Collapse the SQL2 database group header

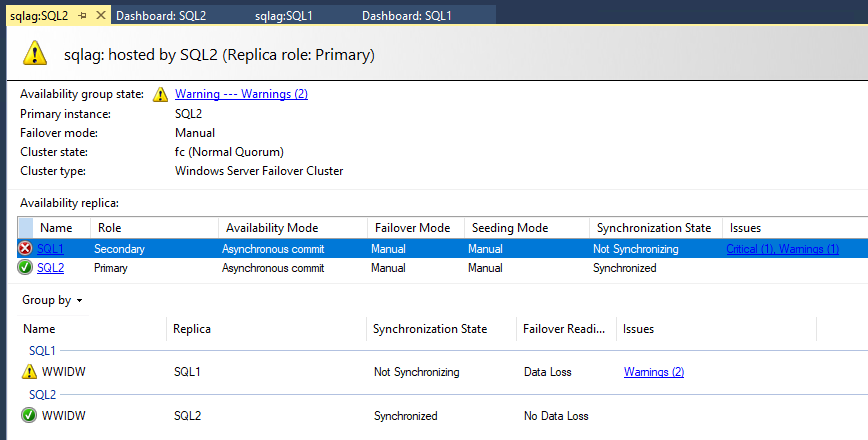tap(42, 395)
